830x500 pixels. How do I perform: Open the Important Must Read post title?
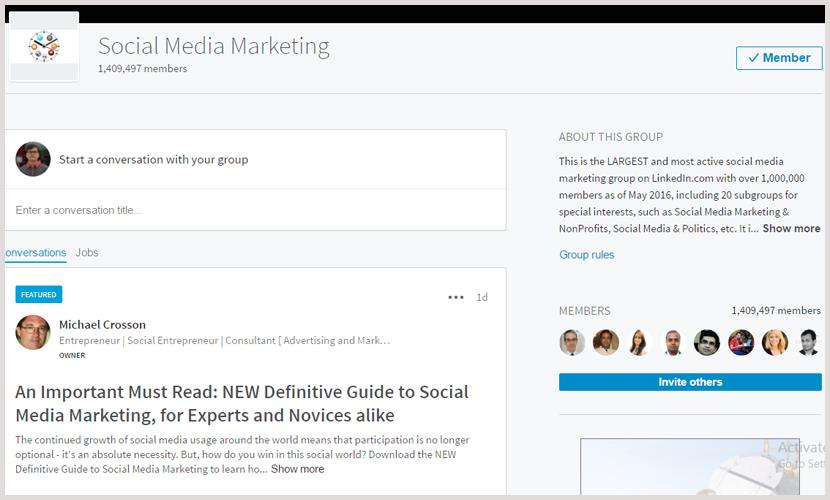(x=242, y=404)
